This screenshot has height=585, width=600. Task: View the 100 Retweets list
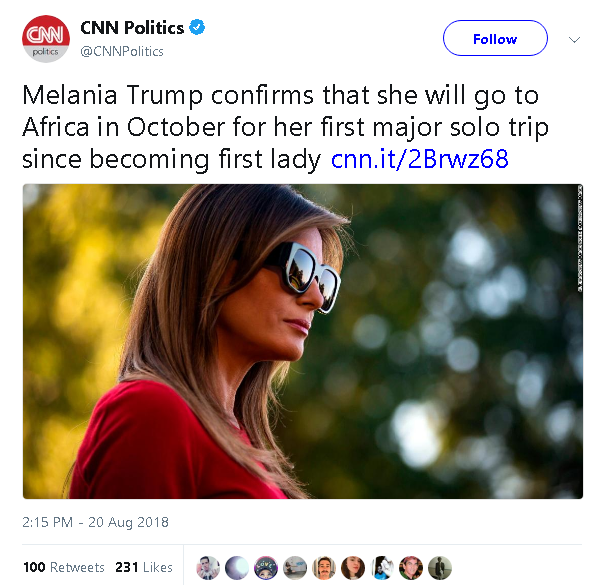click(63, 567)
